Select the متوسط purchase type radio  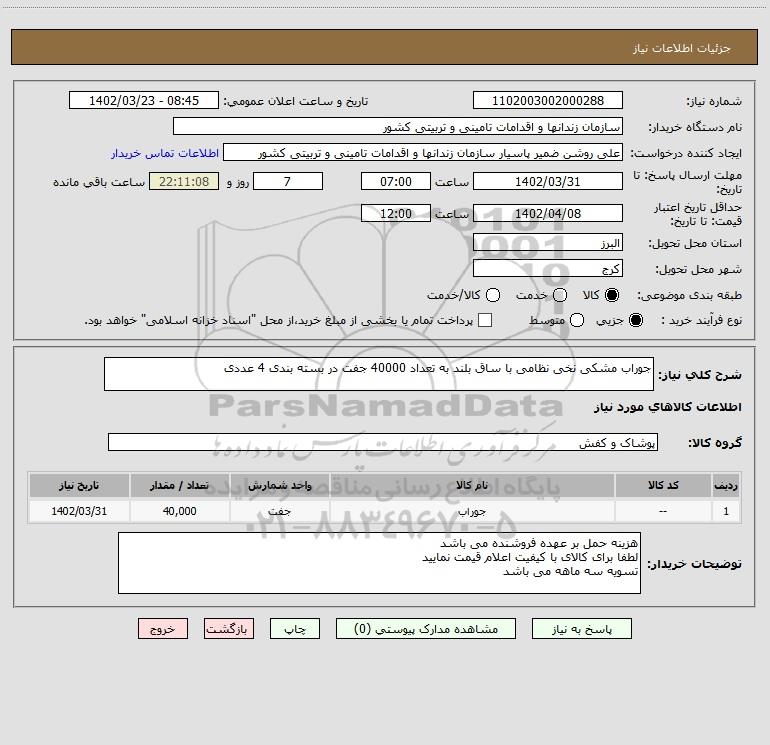point(577,321)
